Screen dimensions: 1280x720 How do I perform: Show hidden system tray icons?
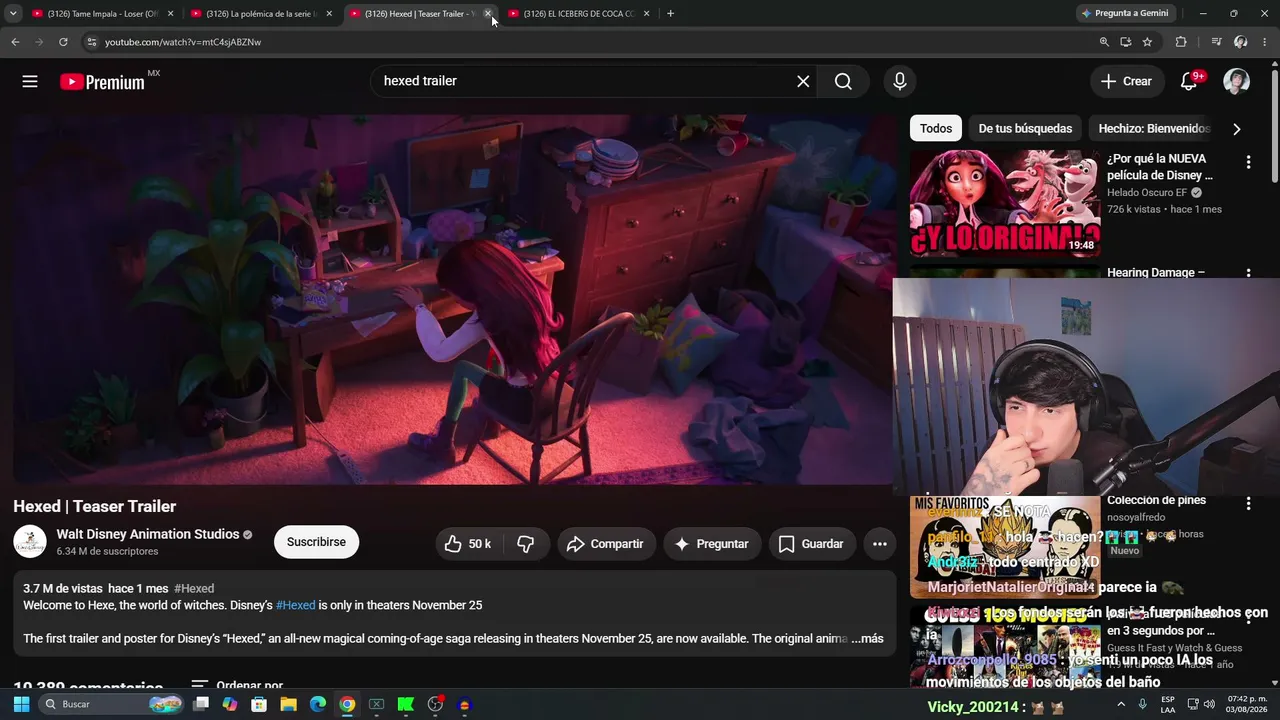point(1120,704)
